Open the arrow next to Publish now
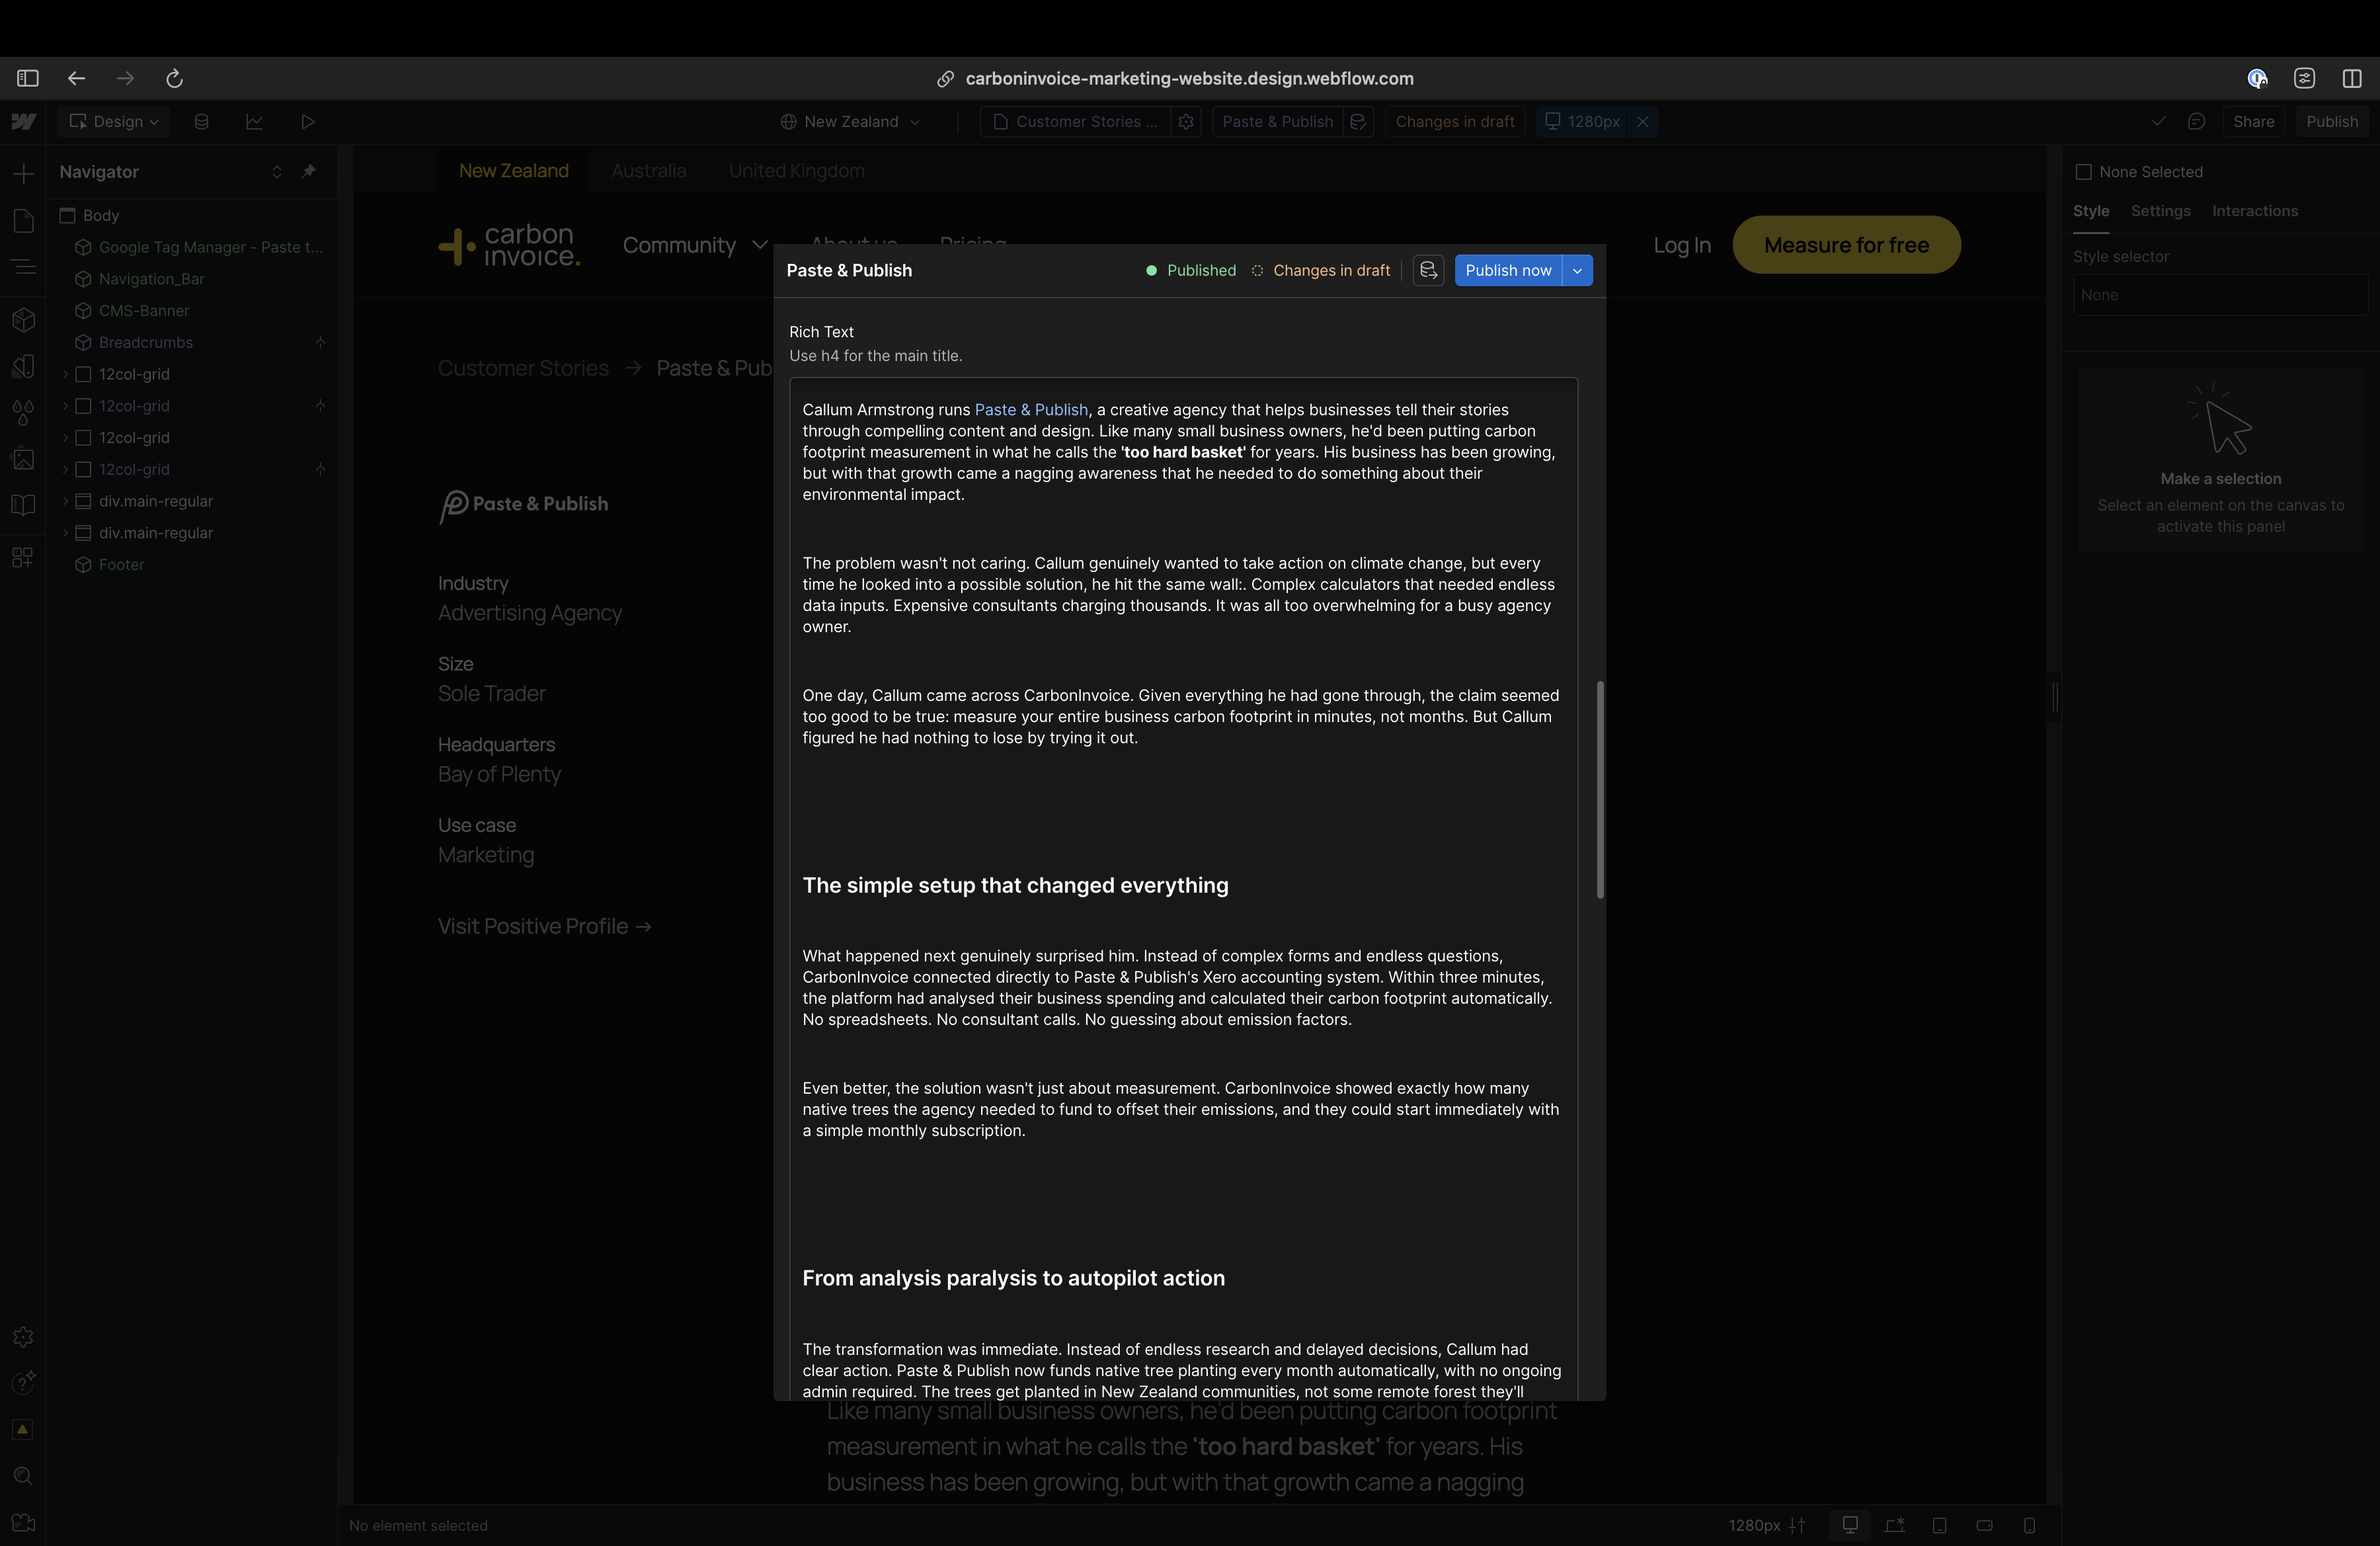Viewport: 2380px width, 1546px height. (x=1577, y=270)
